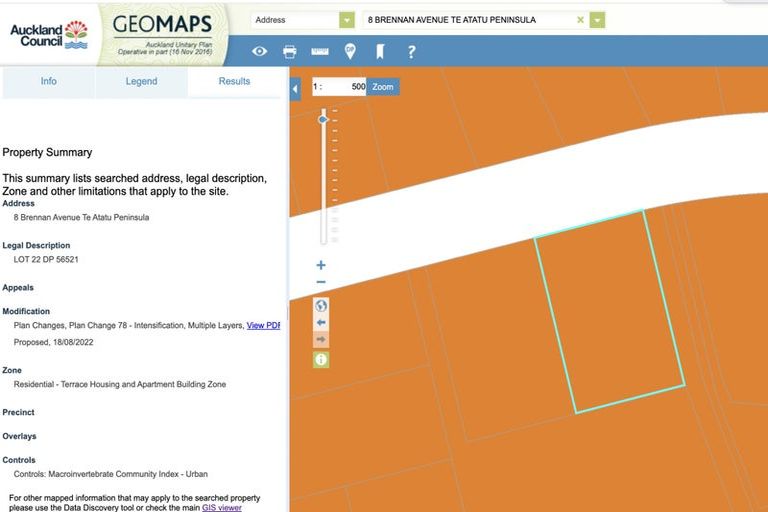Open the Address search type dropdown

coord(346,20)
